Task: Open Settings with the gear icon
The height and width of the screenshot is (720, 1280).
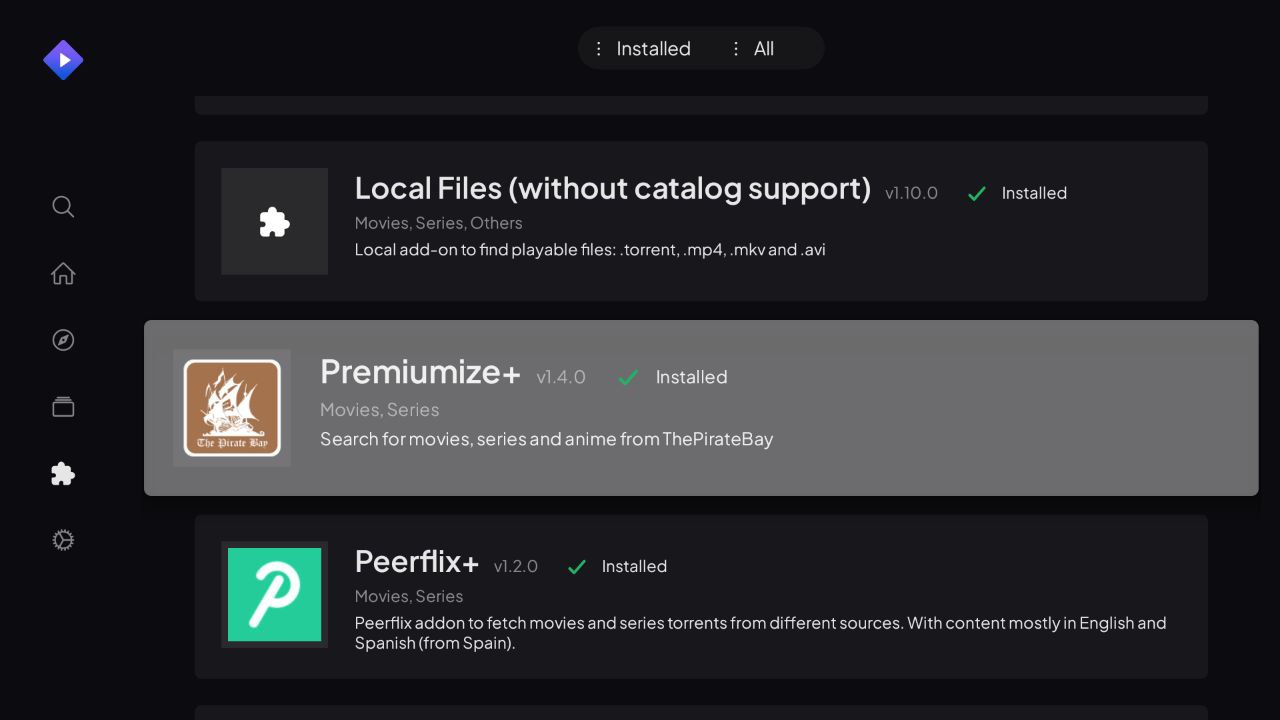Action: pos(62,540)
